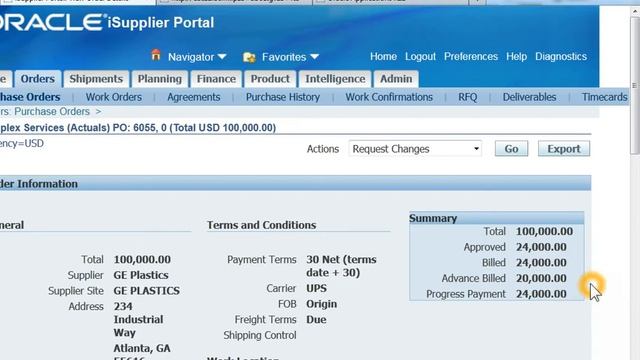640x360 pixels.
Task: Switch to the Intelligence tab
Action: pyautogui.click(x=335, y=79)
